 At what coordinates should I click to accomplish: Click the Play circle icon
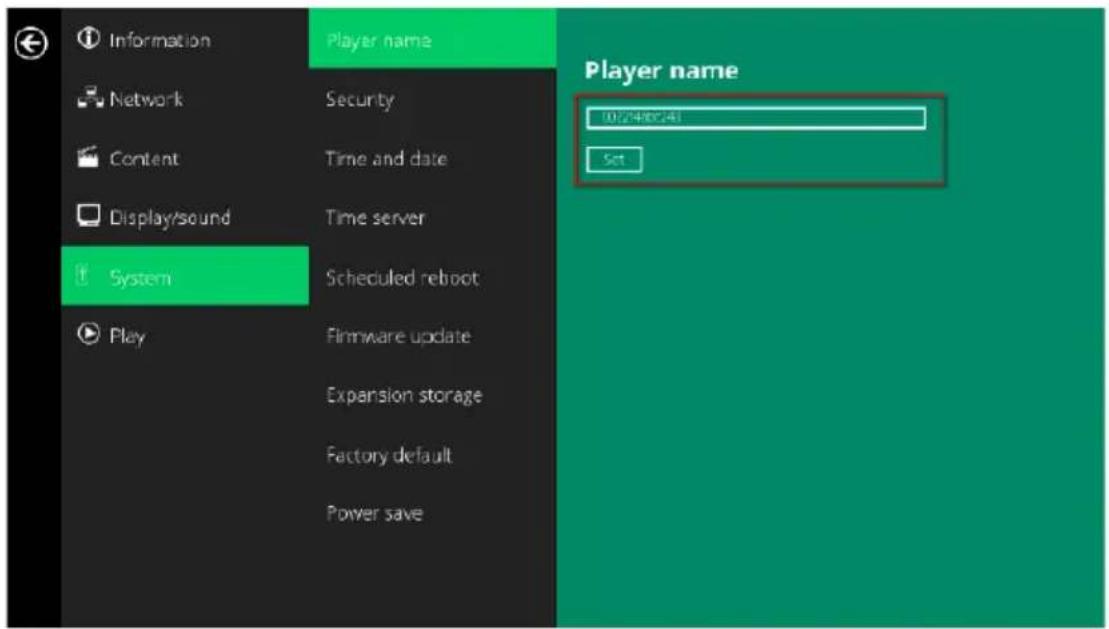88,333
